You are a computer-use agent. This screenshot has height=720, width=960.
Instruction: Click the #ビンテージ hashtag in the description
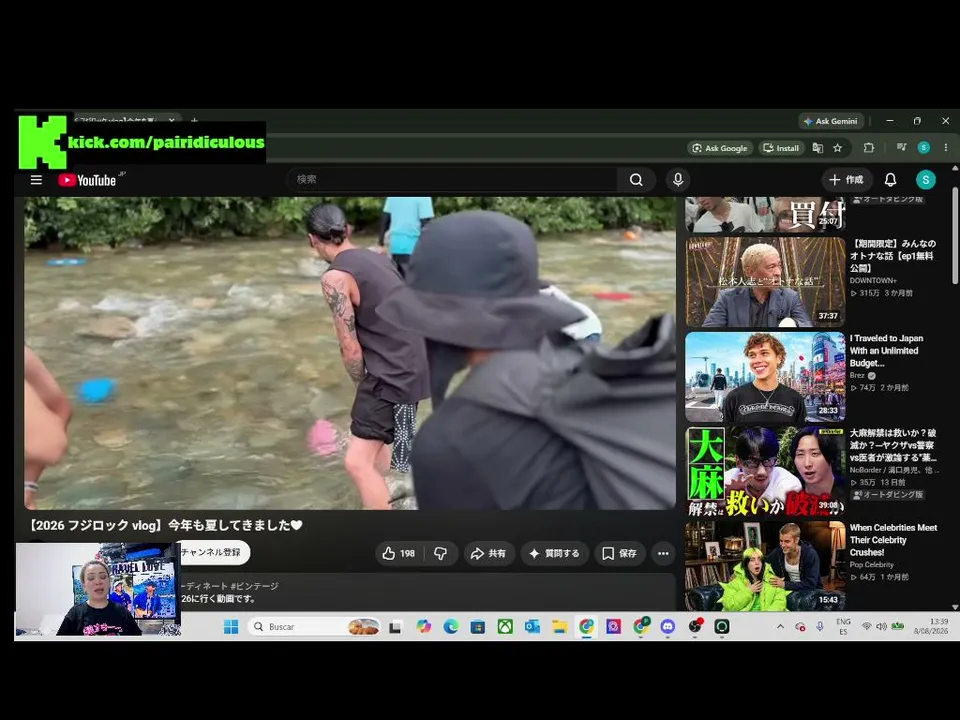point(255,586)
